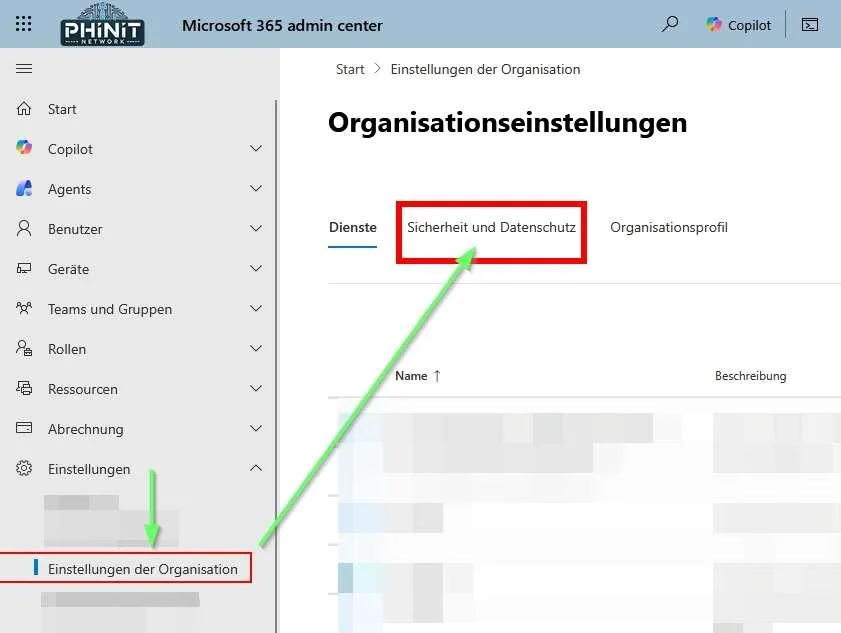Open the feedback panel icon top right
The height and width of the screenshot is (633, 841).
810,24
